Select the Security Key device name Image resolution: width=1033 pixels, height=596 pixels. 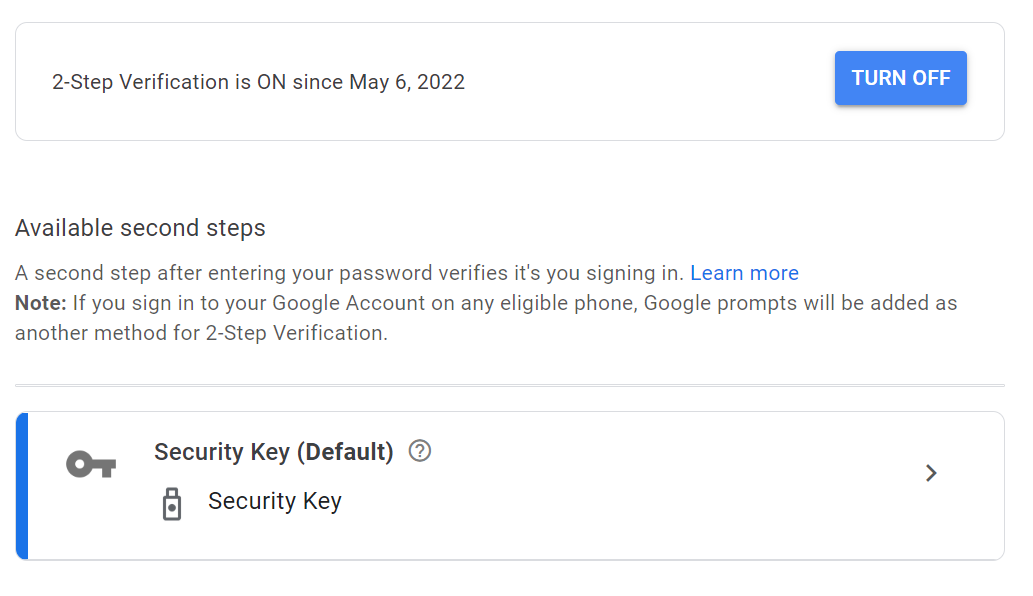(275, 501)
